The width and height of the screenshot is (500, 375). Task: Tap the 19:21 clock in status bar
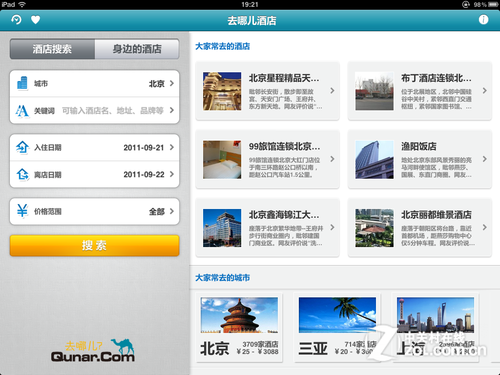click(250, 4)
